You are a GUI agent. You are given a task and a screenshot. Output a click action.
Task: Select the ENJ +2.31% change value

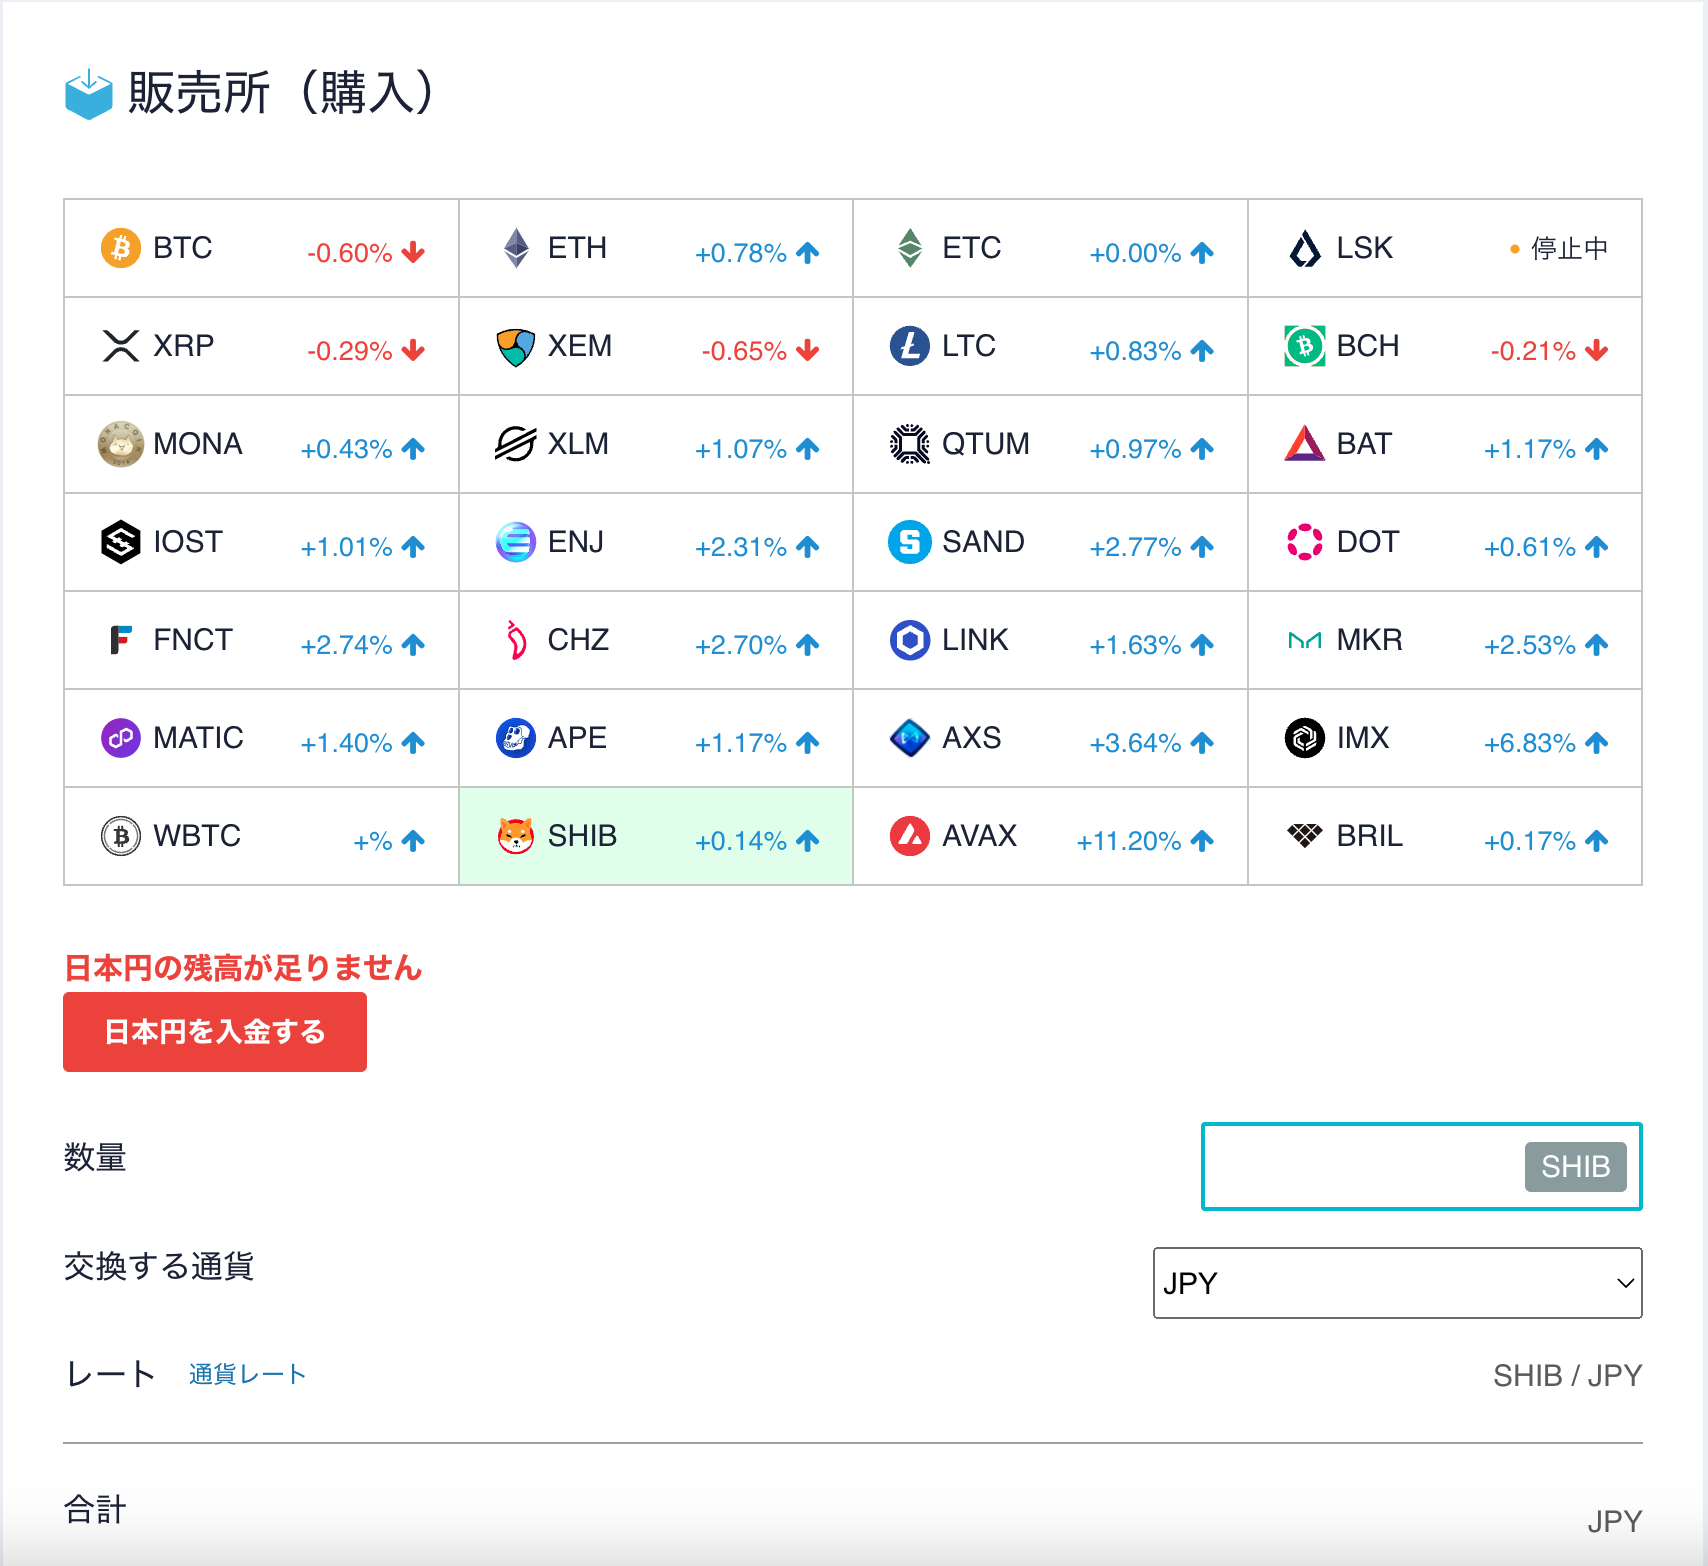tap(741, 547)
